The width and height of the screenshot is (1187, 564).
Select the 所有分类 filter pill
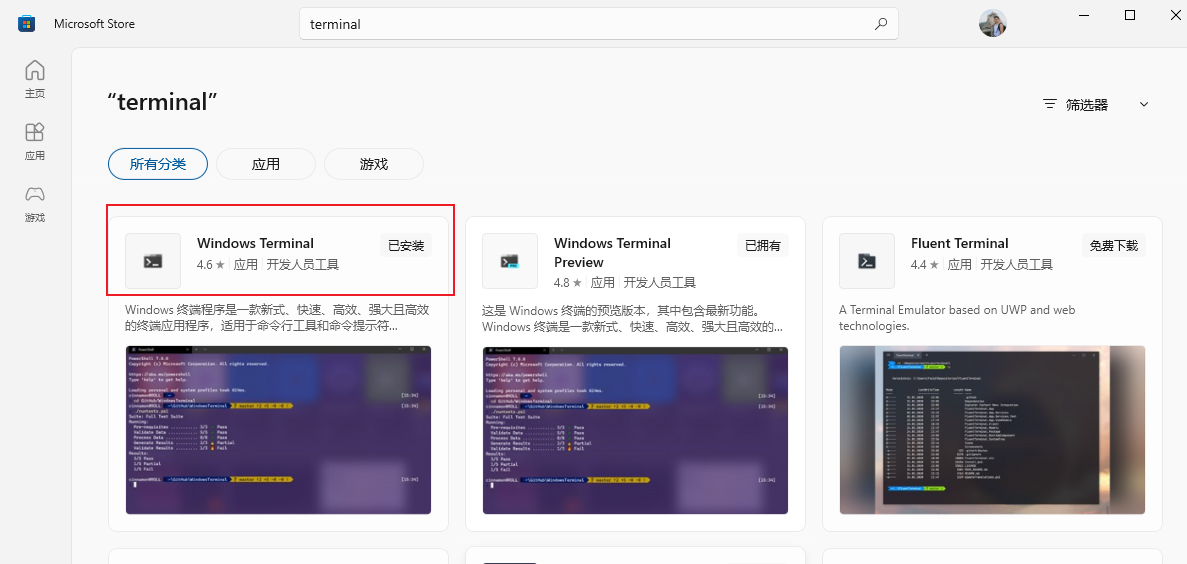coord(158,164)
